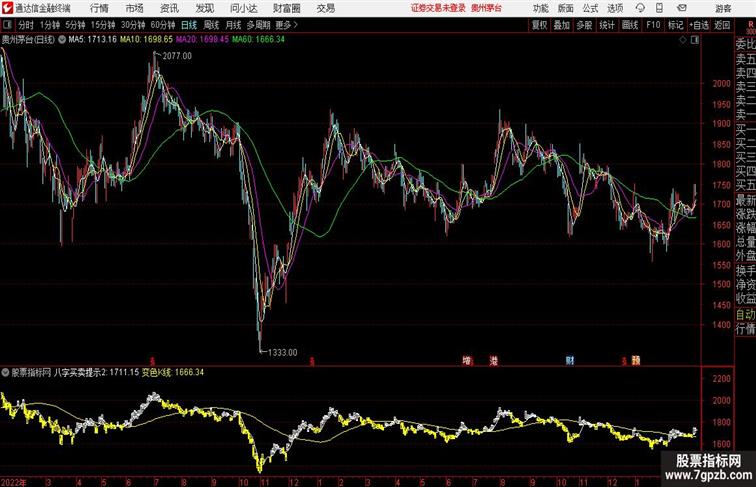Click the 复权 toolbar button

pyautogui.click(x=540, y=25)
